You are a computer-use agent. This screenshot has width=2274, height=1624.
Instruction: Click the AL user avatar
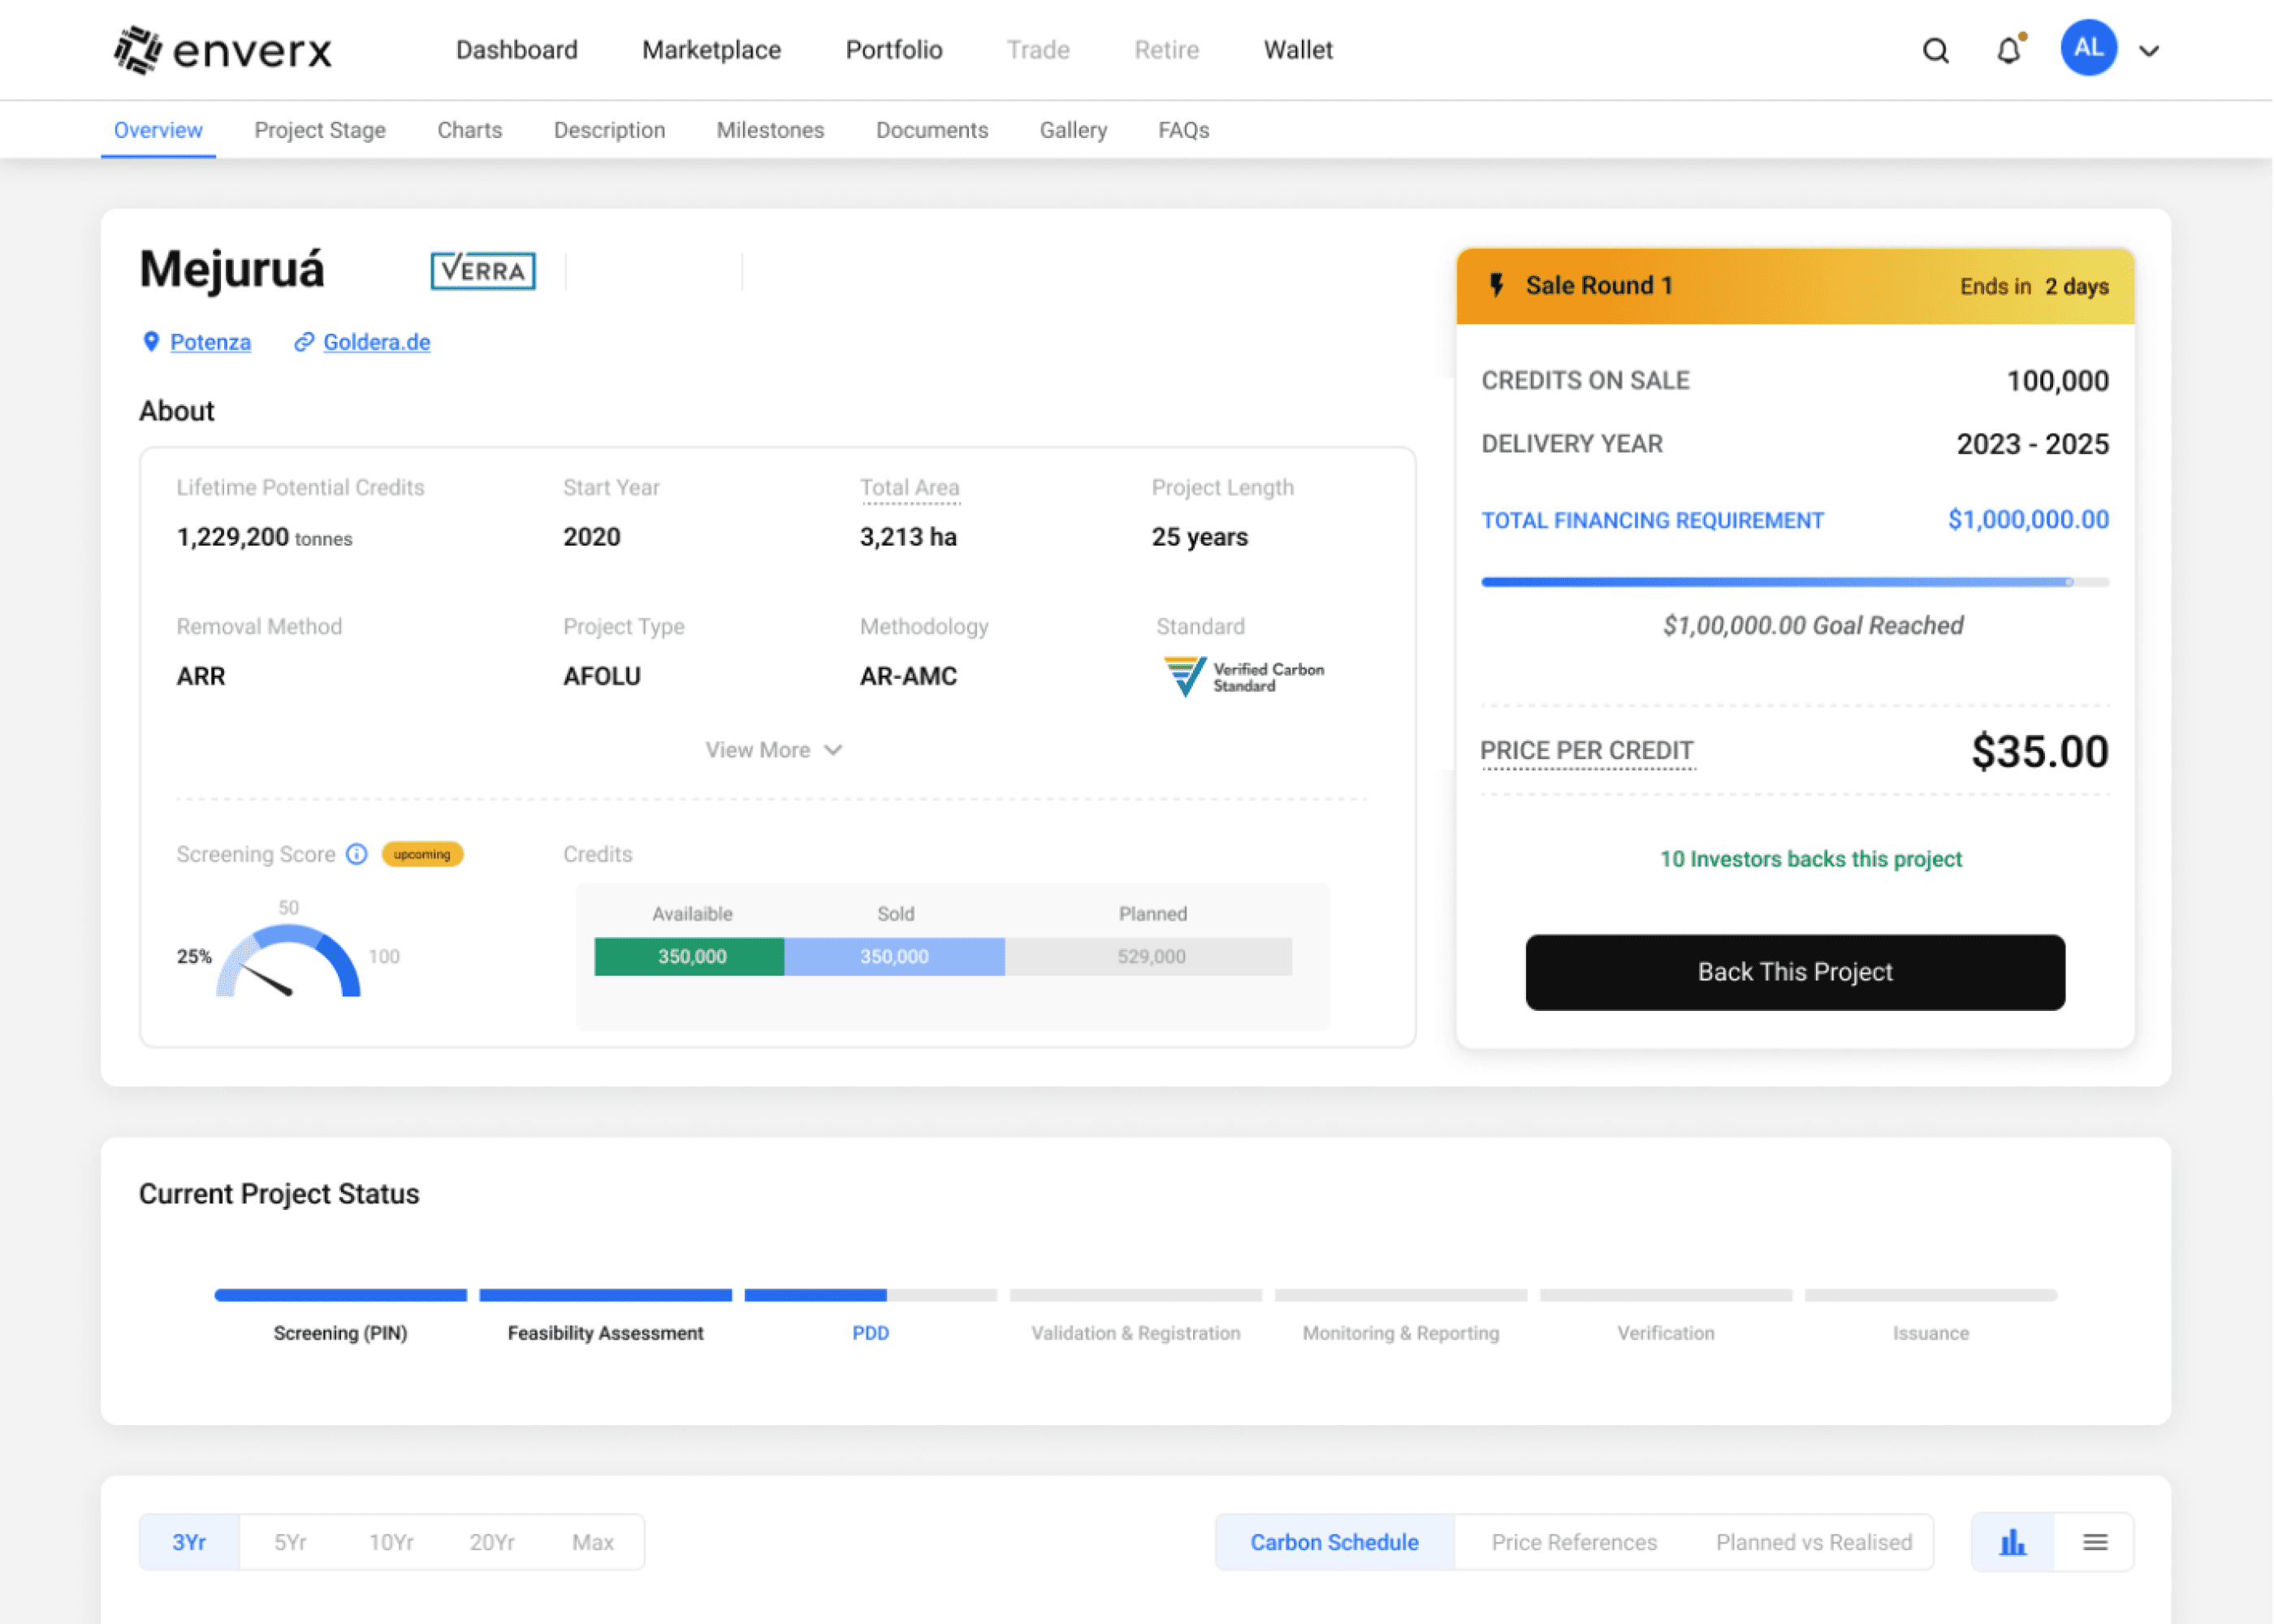point(2088,48)
